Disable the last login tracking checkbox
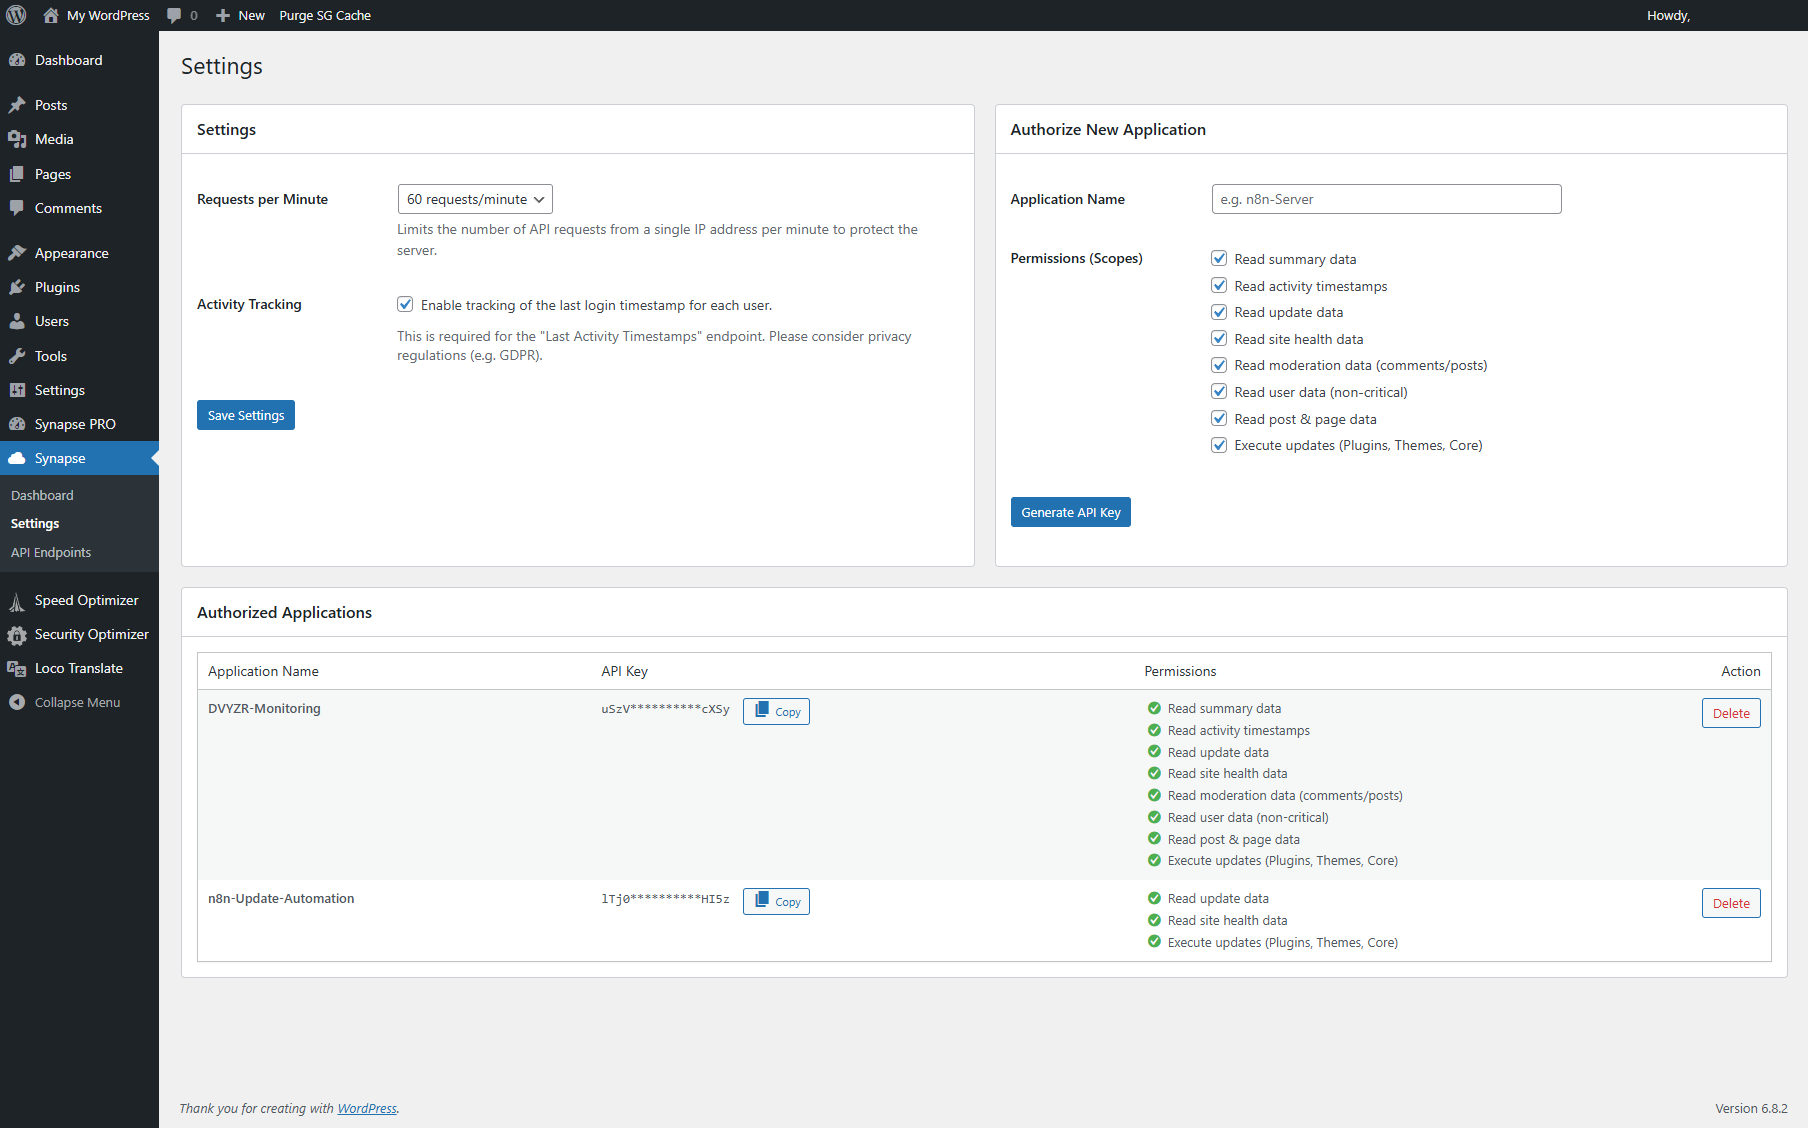The width and height of the screenshot is (1808, 1128). click(405, 304)
